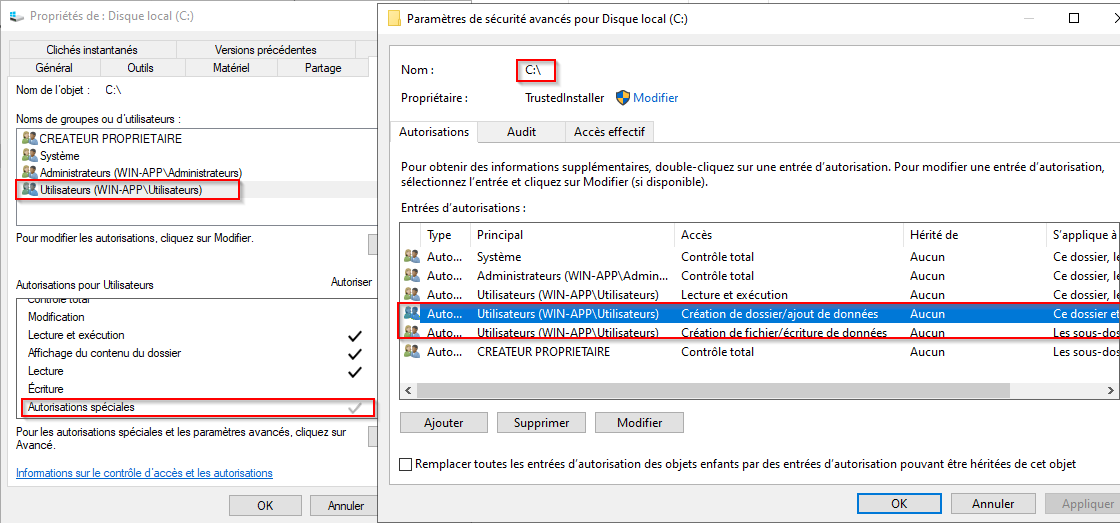The image size is (1120, 523).
Task: Click the Supprimer button
Action: (x=541, y=422)
